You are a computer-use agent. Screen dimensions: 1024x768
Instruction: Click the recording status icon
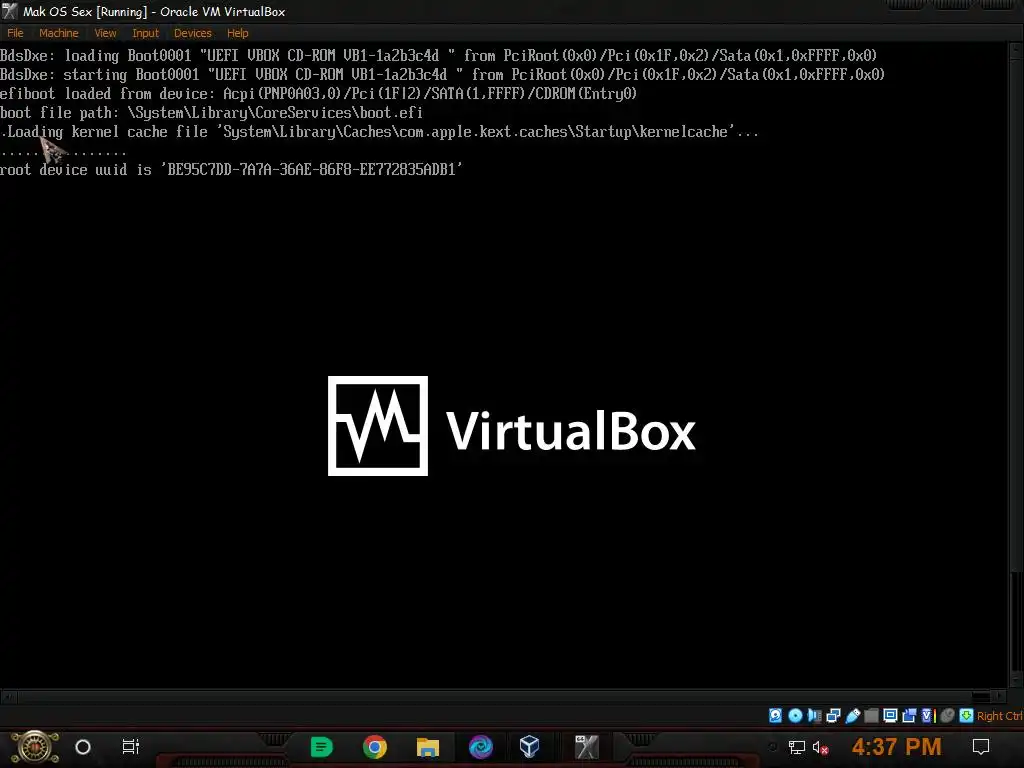click(909, 716)
